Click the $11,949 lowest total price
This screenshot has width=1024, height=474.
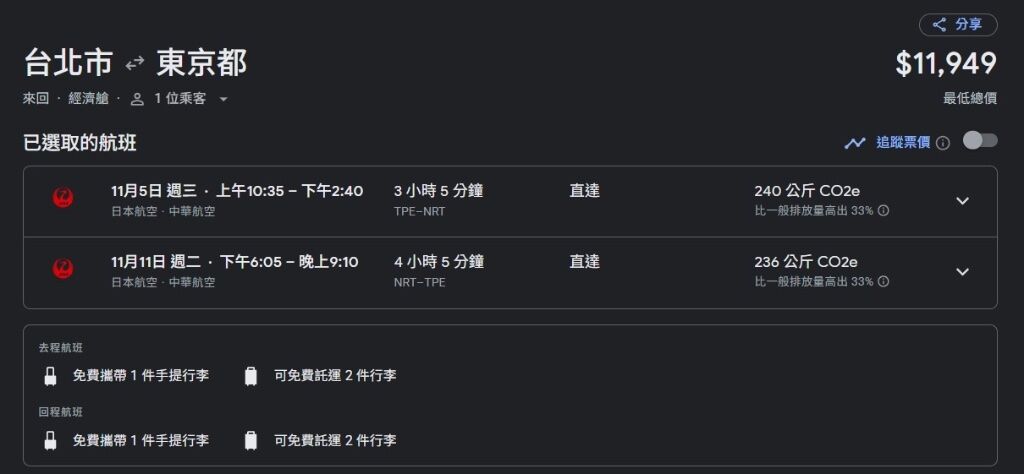(x=946, y=64)
